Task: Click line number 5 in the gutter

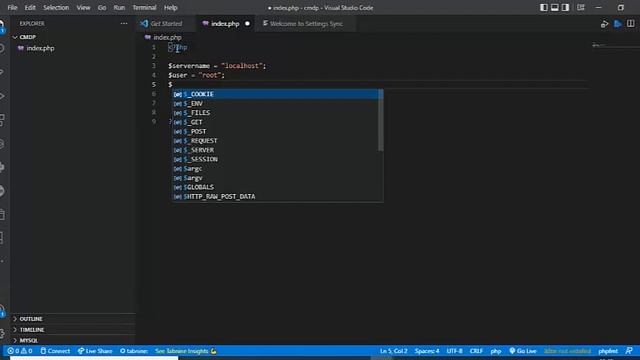Action: tap(154, 84)
